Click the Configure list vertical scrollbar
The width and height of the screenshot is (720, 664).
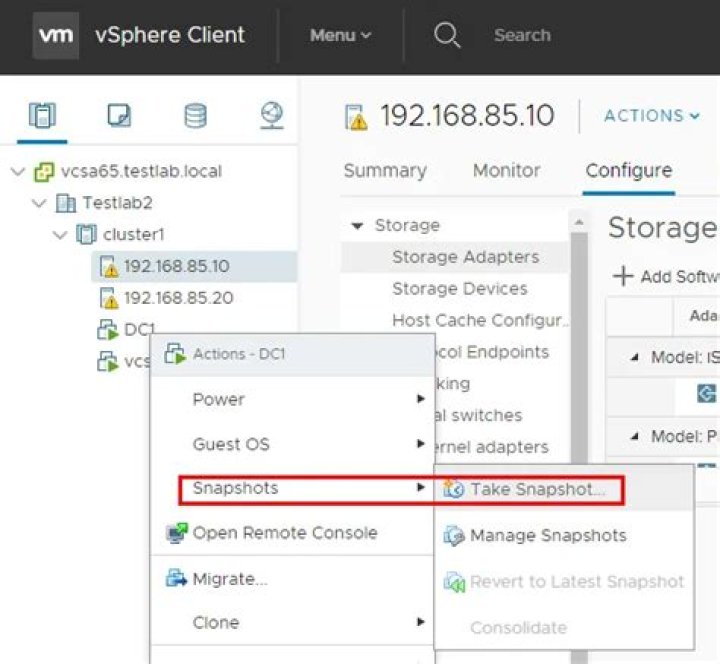(x=579, y=349)
